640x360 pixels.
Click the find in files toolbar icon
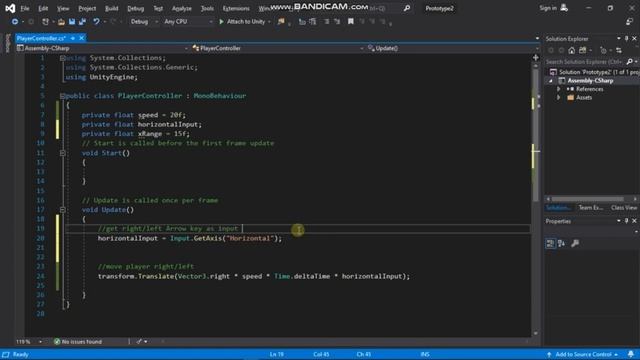281,22
